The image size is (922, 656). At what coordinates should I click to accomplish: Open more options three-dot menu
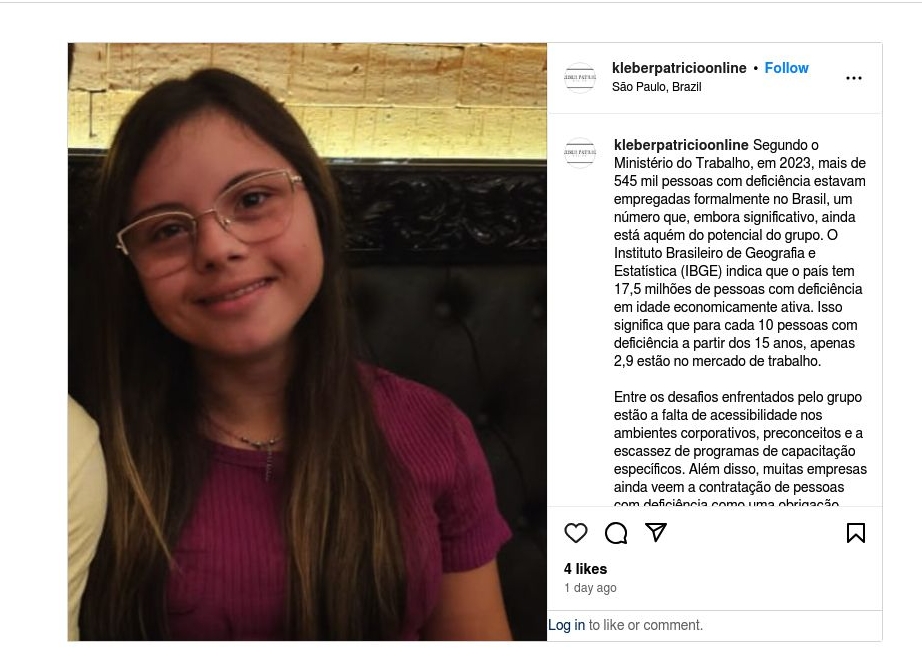[x=854, y=78]
